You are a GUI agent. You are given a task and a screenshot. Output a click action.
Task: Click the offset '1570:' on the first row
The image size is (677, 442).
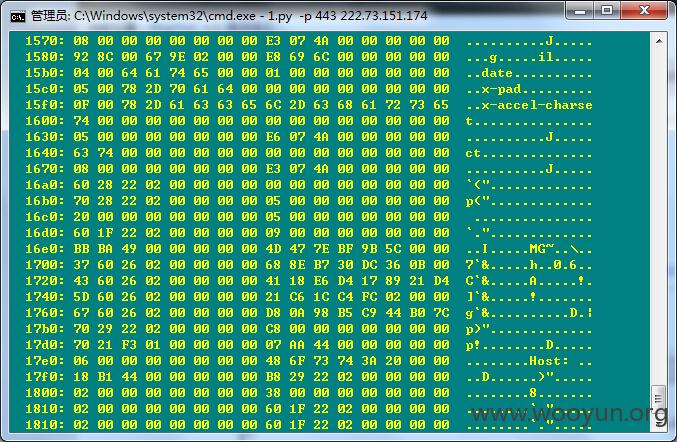(44, 41)
